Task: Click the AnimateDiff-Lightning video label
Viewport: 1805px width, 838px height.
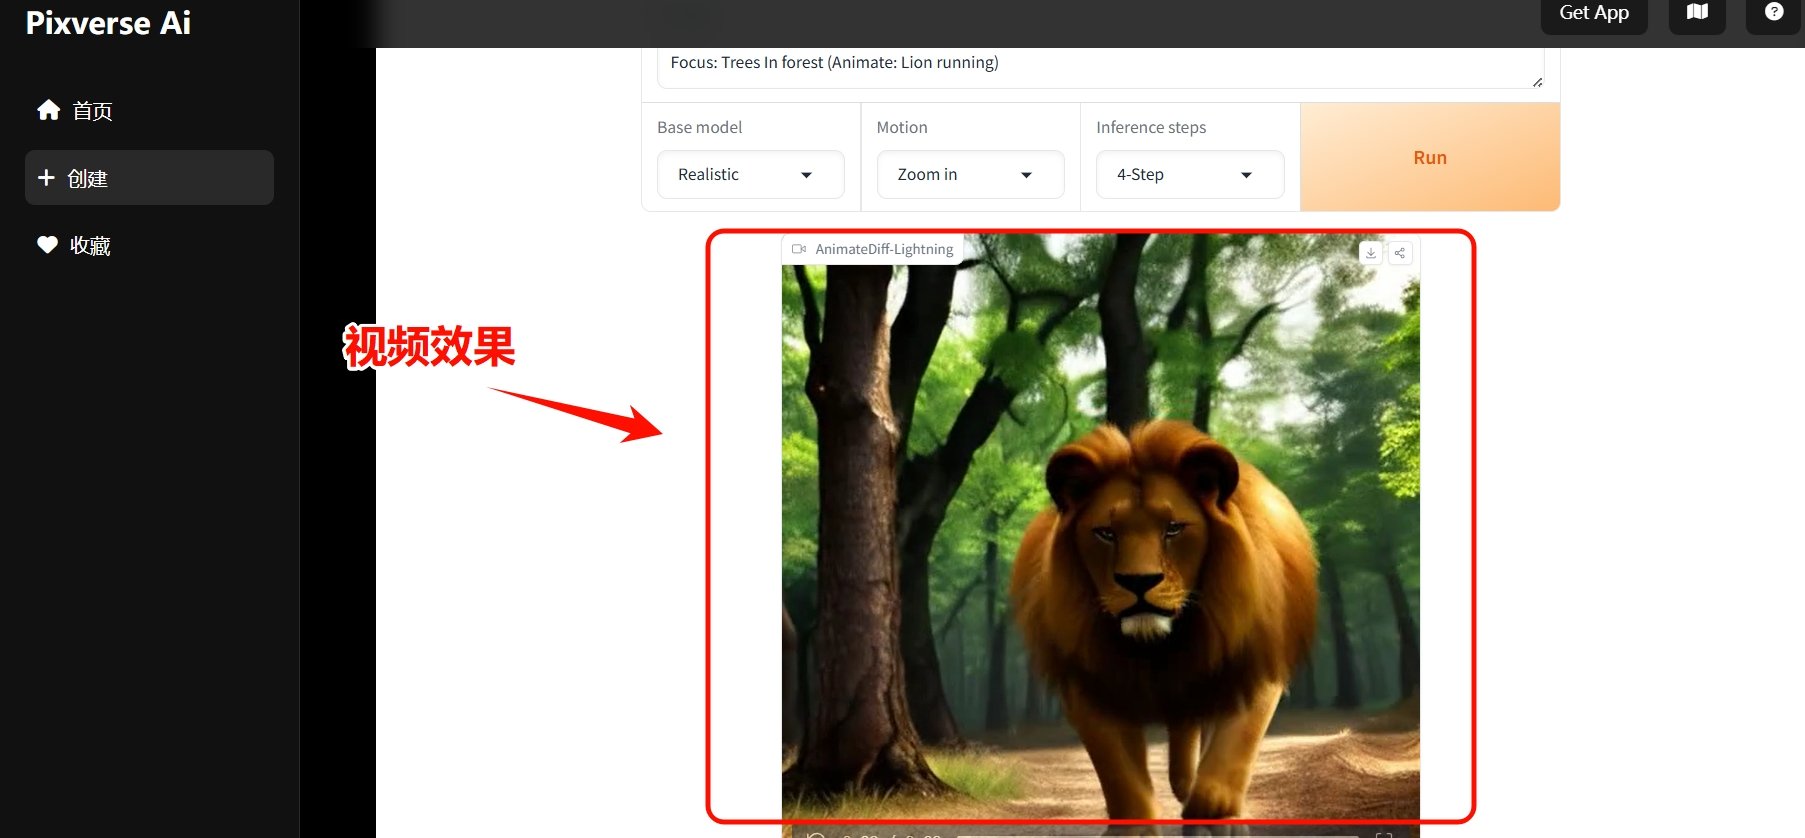Action: (872, 249)
